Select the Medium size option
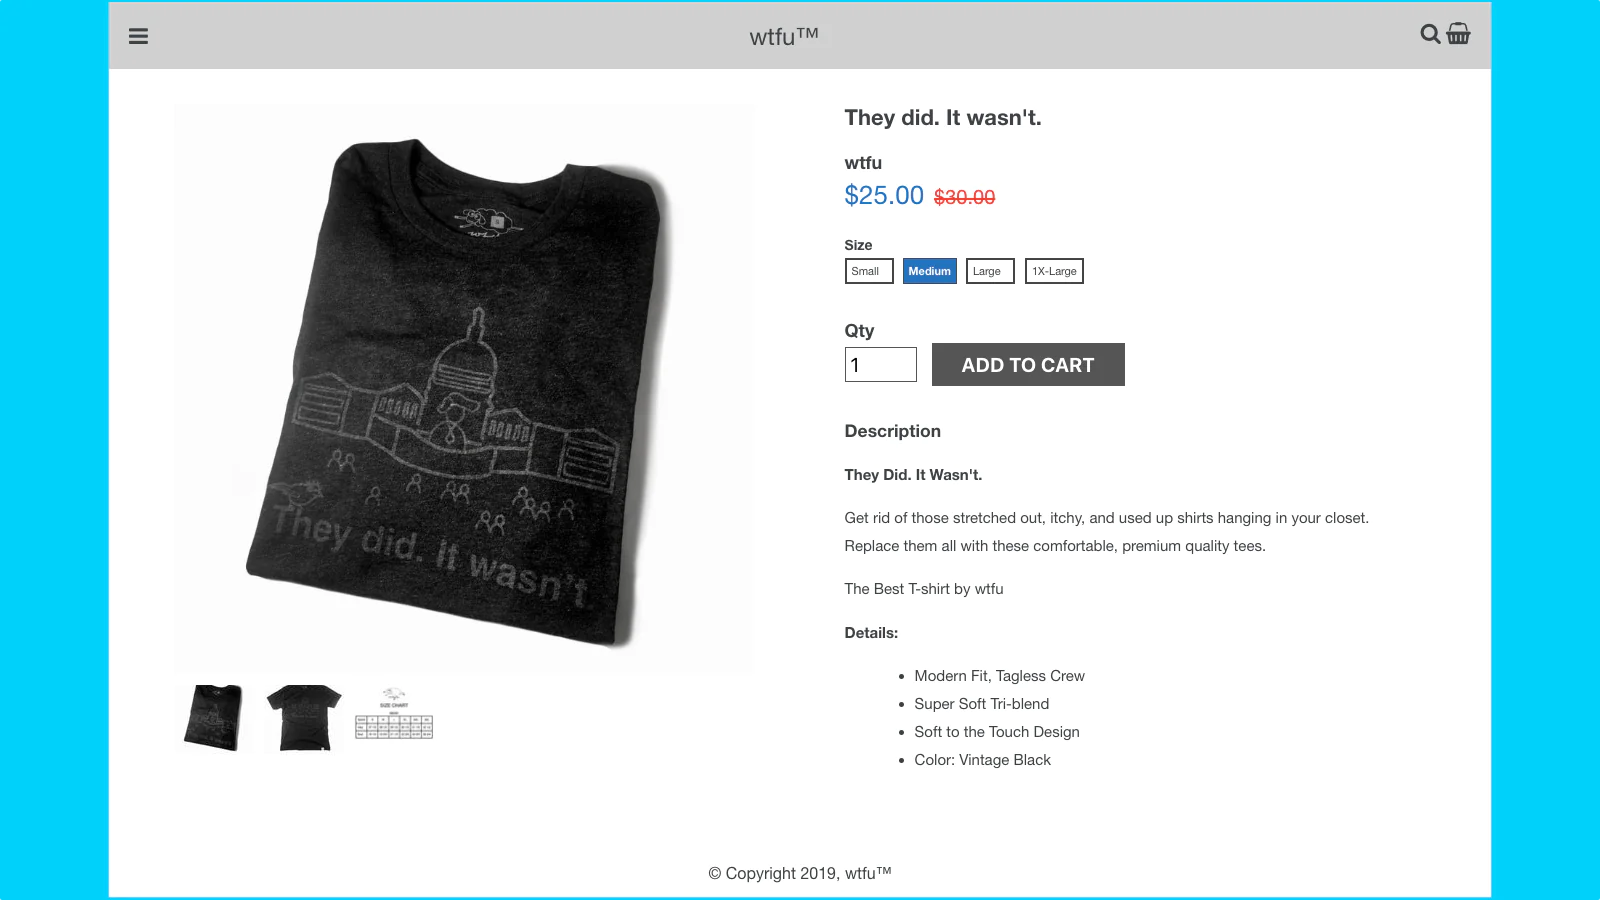 (x=930, y=271)
